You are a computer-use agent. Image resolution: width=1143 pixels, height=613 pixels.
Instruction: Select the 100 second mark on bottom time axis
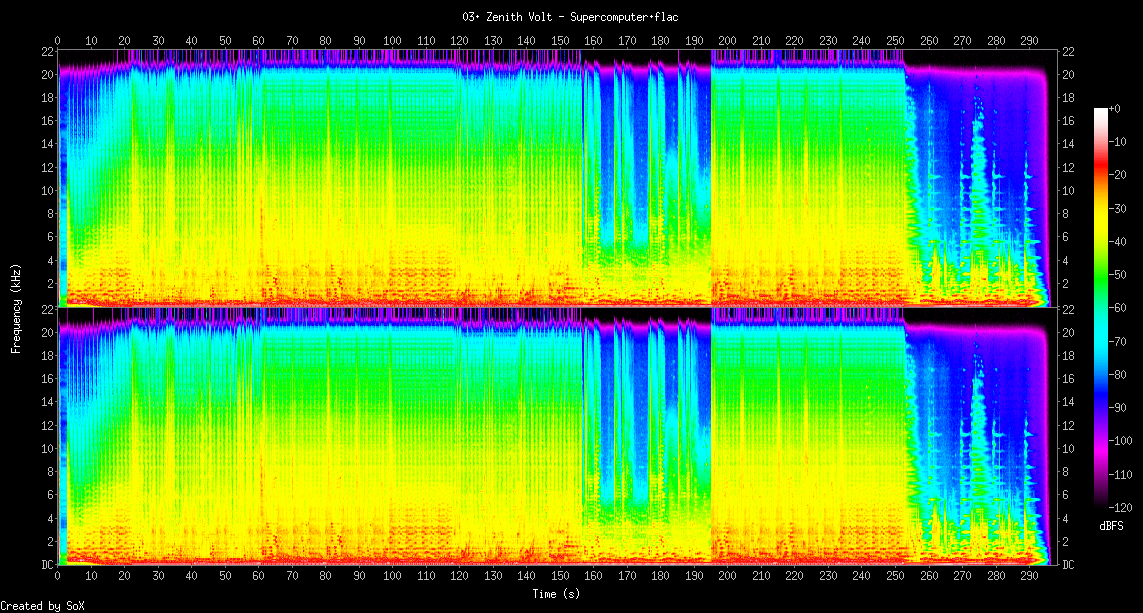click(393, 577)
